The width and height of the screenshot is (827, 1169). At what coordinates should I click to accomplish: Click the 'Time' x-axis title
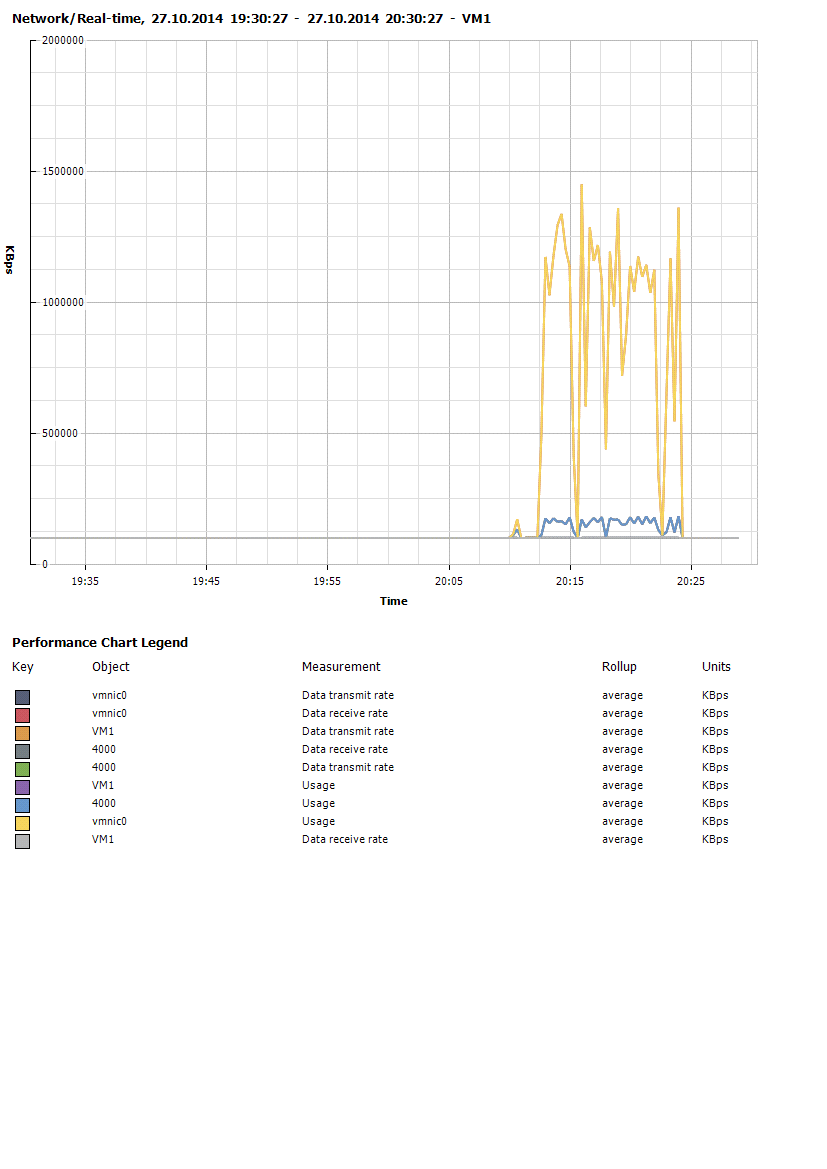394,601
